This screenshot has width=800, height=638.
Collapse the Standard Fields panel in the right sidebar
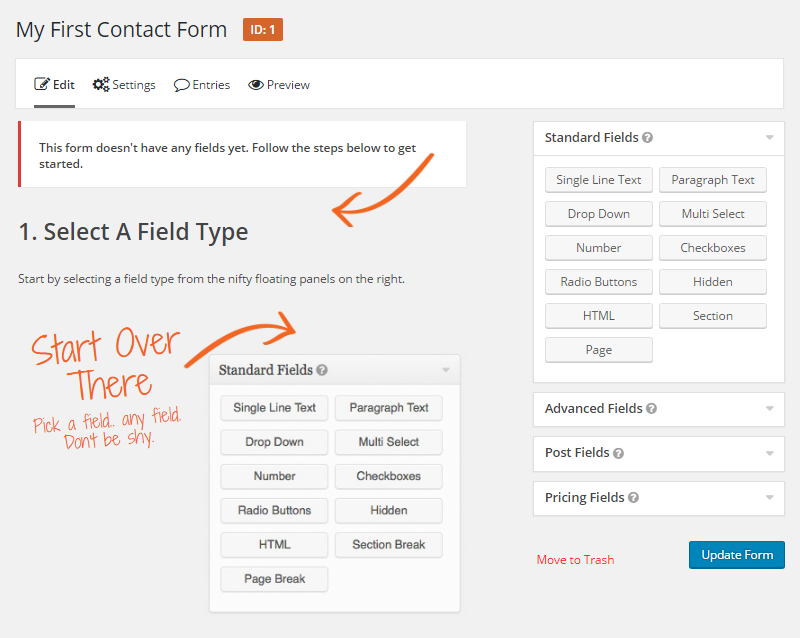[769, 138]
